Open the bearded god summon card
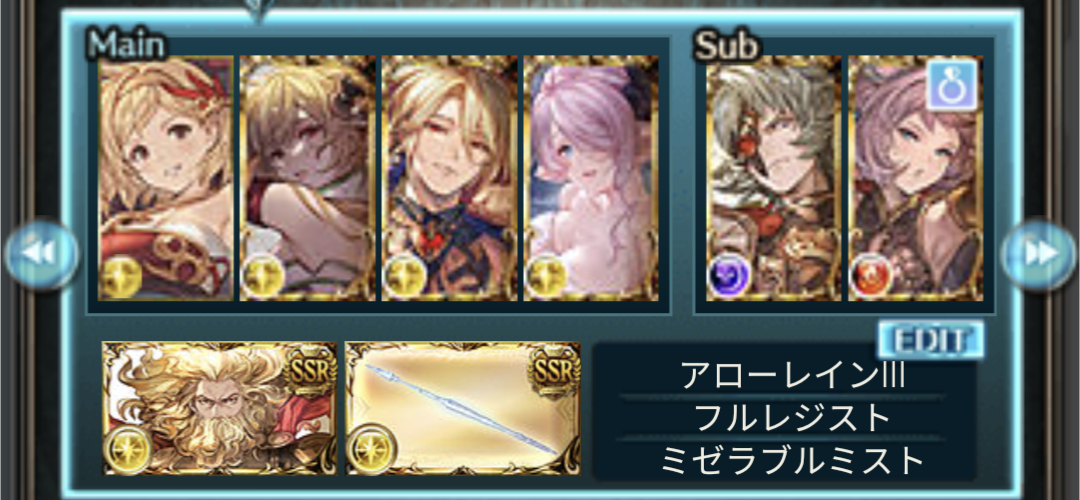 click(x=220, y=408)
